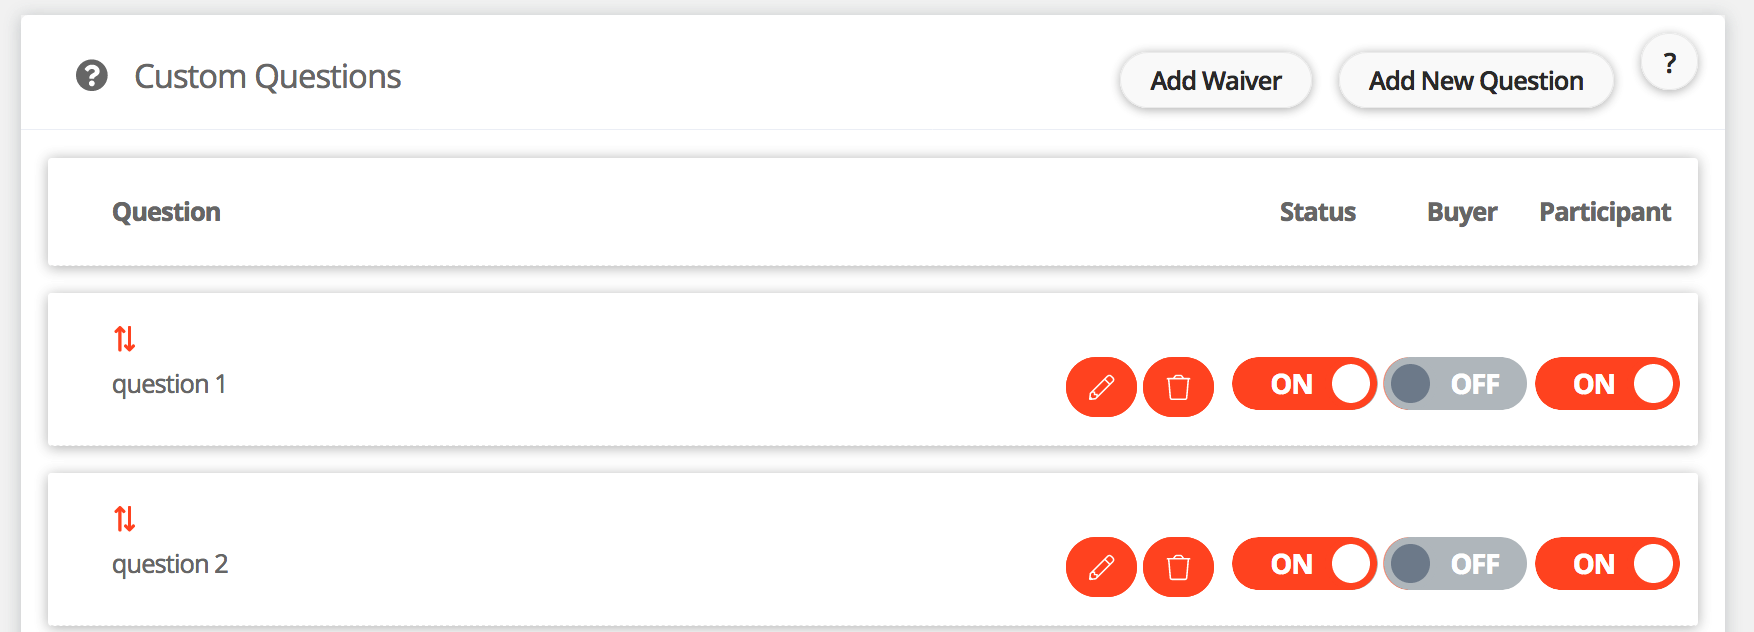Click the edit pencil icon for question 1

click(1101, 387)
